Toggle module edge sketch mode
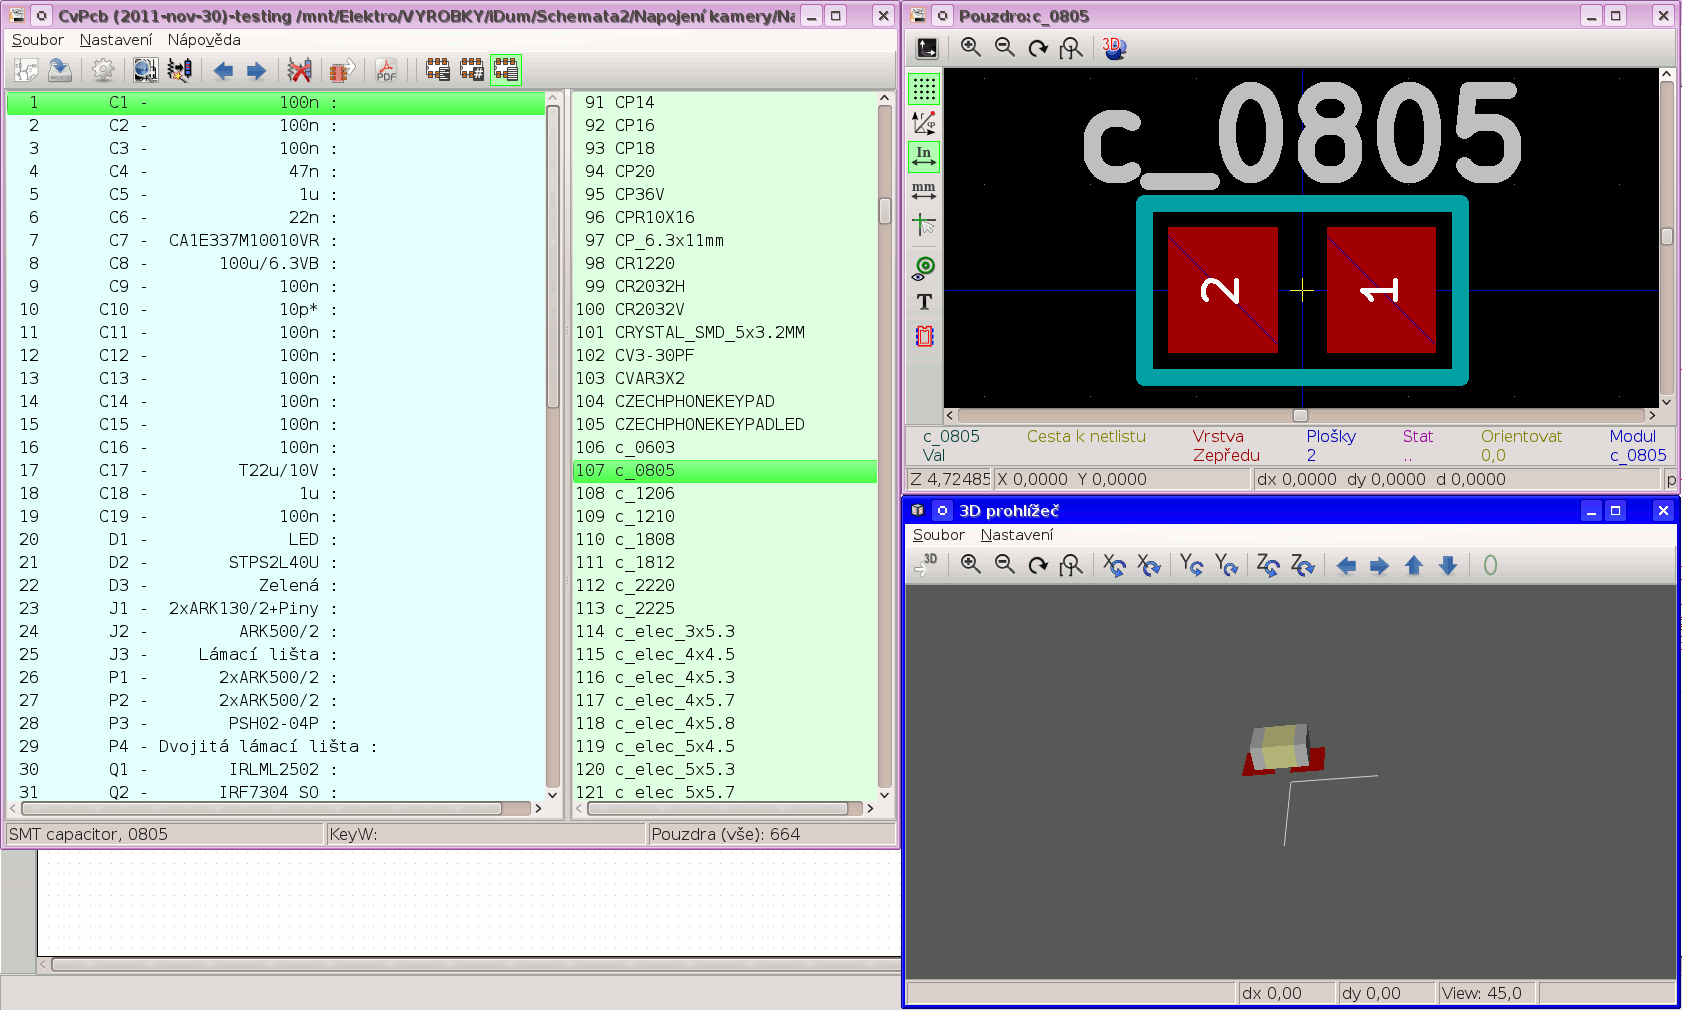The height and width of the screenshot is (1010, 1682). click(924, 336)
